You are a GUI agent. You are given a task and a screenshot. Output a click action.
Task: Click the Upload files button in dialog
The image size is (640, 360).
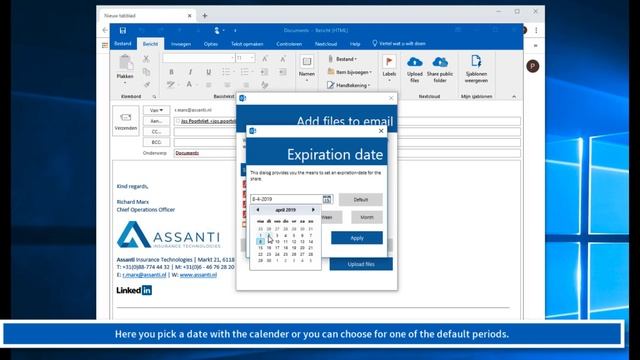(361, 264)
